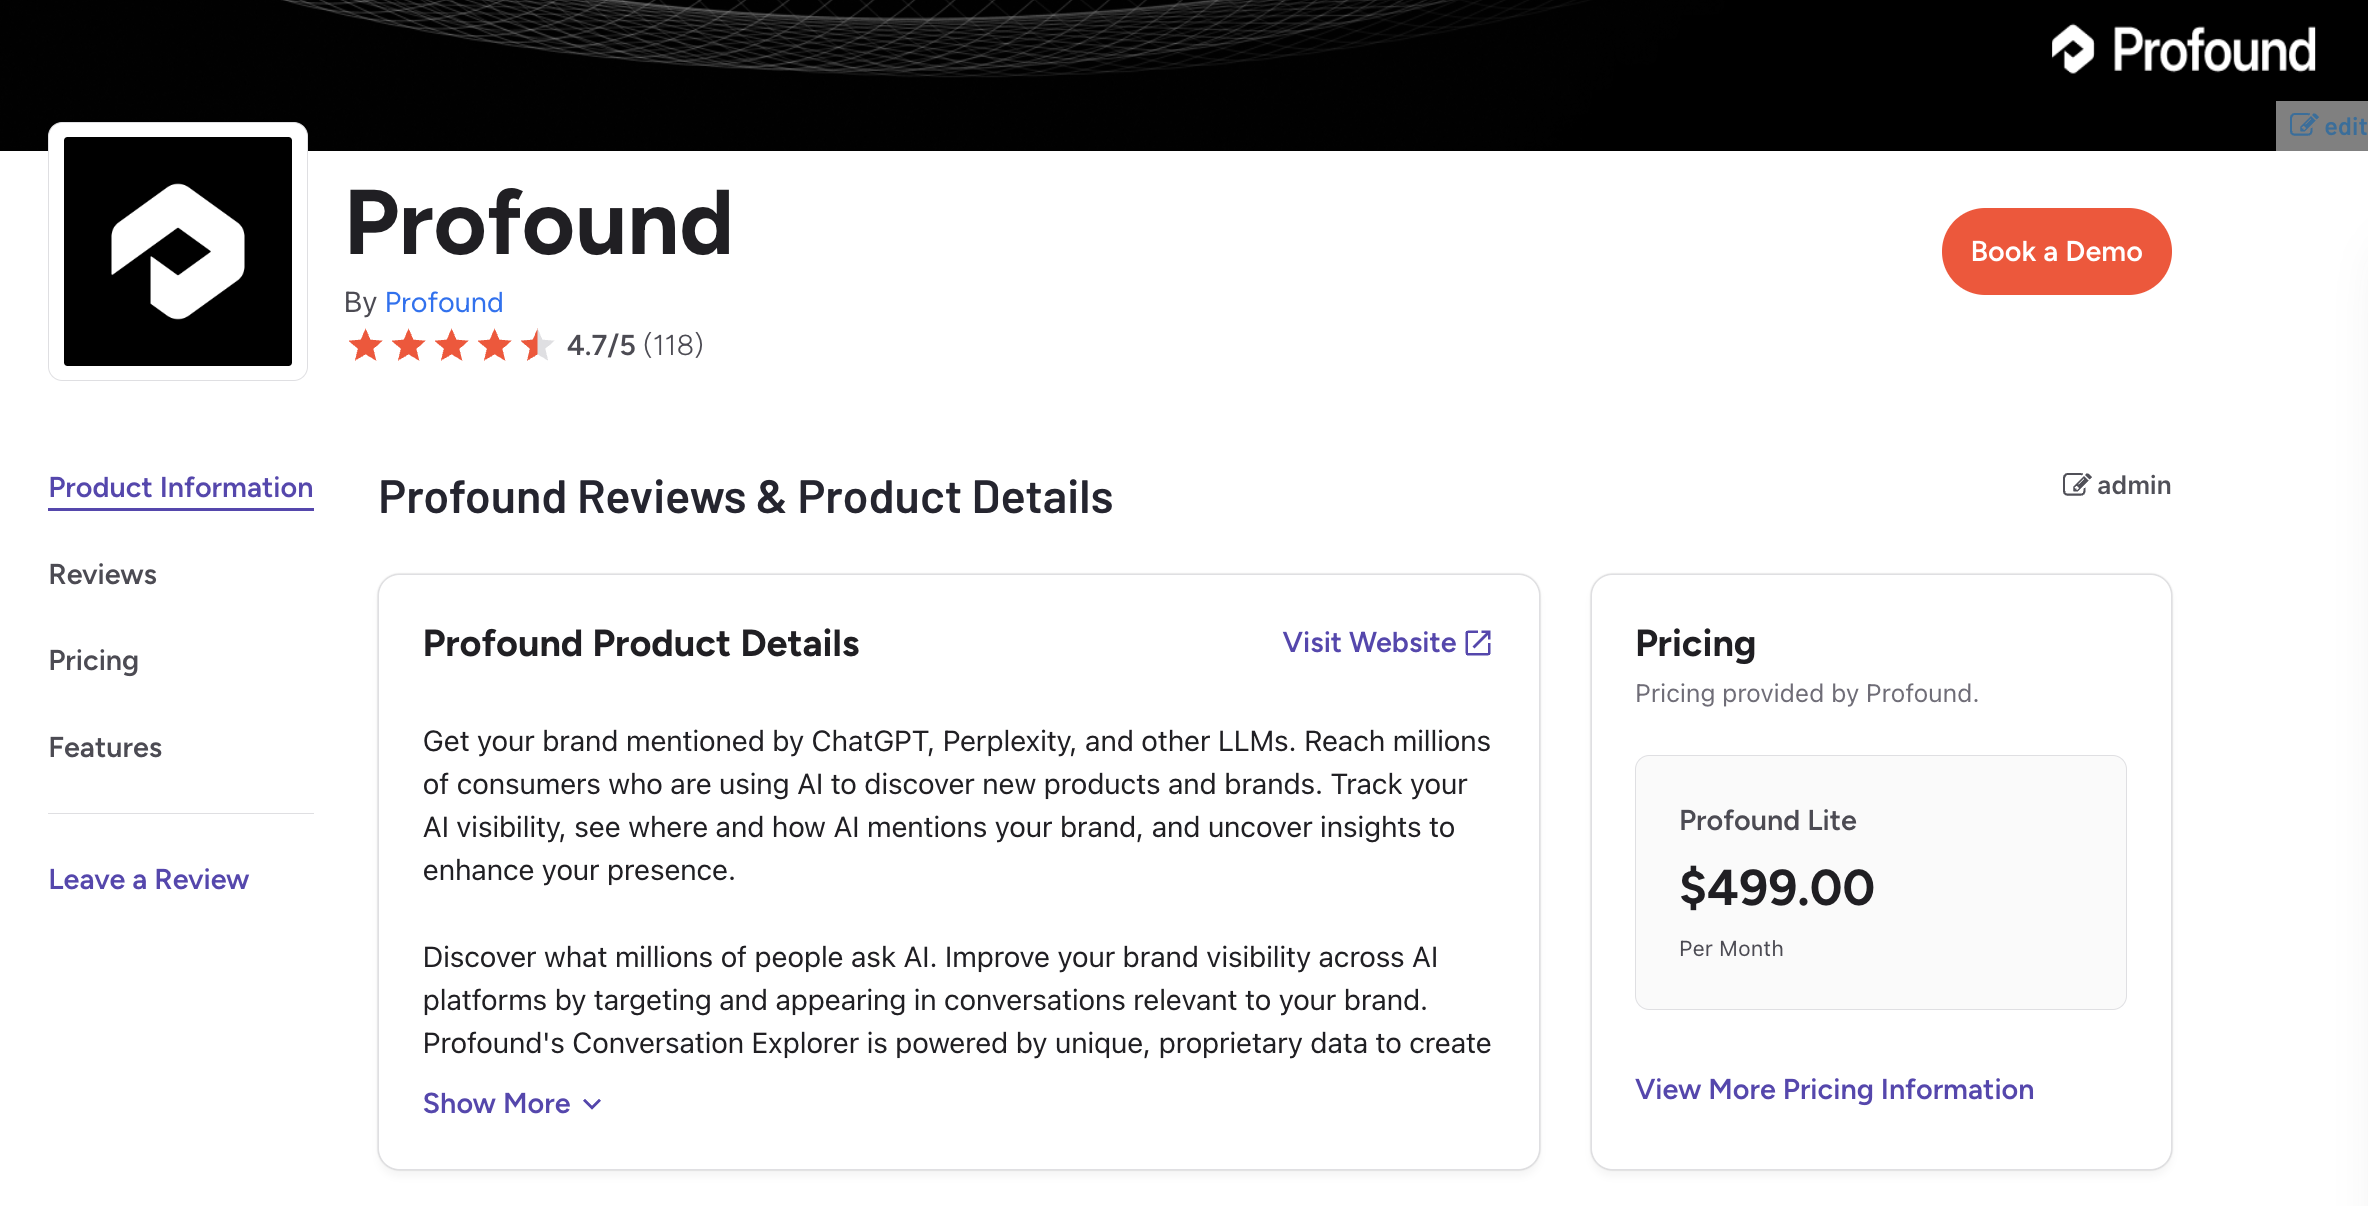This screenshot has height=1206, width=2368.
Task: Click the admin pencil edit icon
Action: [2076, 485]
